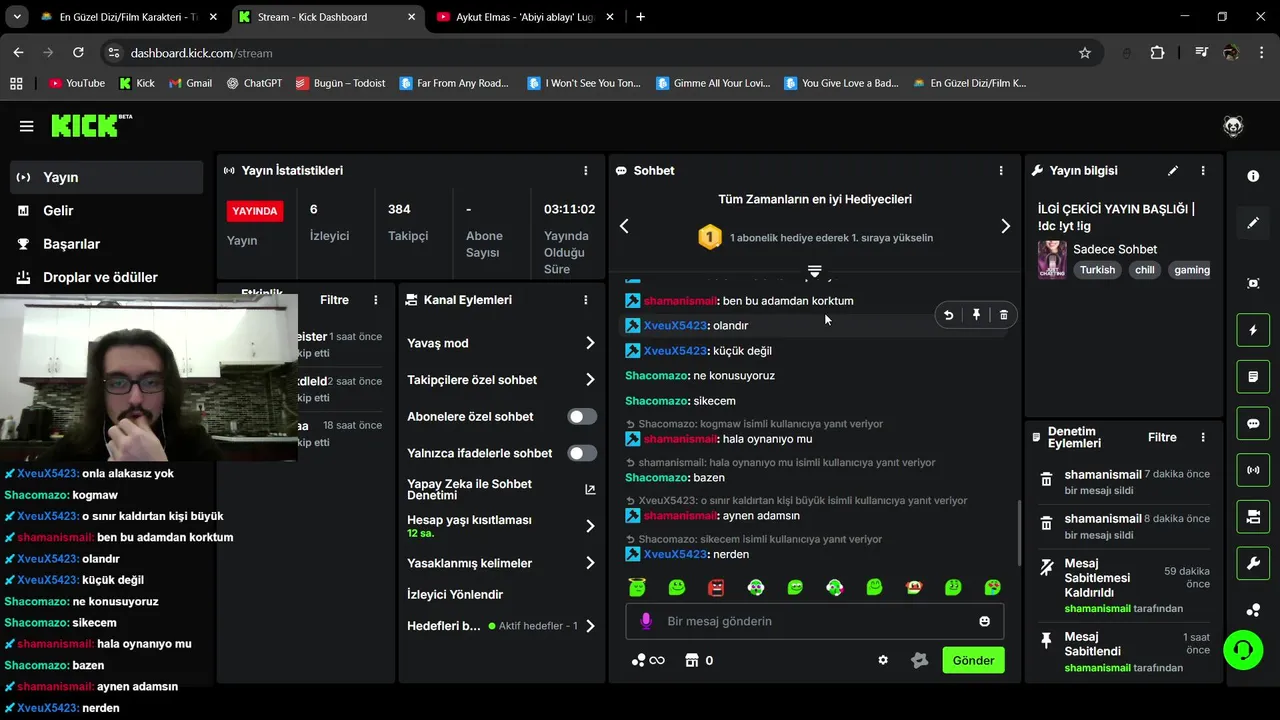Open the profile avatar in top right
The height and width of the screenshot is (720, 1280).
[x=1233, y=126]
